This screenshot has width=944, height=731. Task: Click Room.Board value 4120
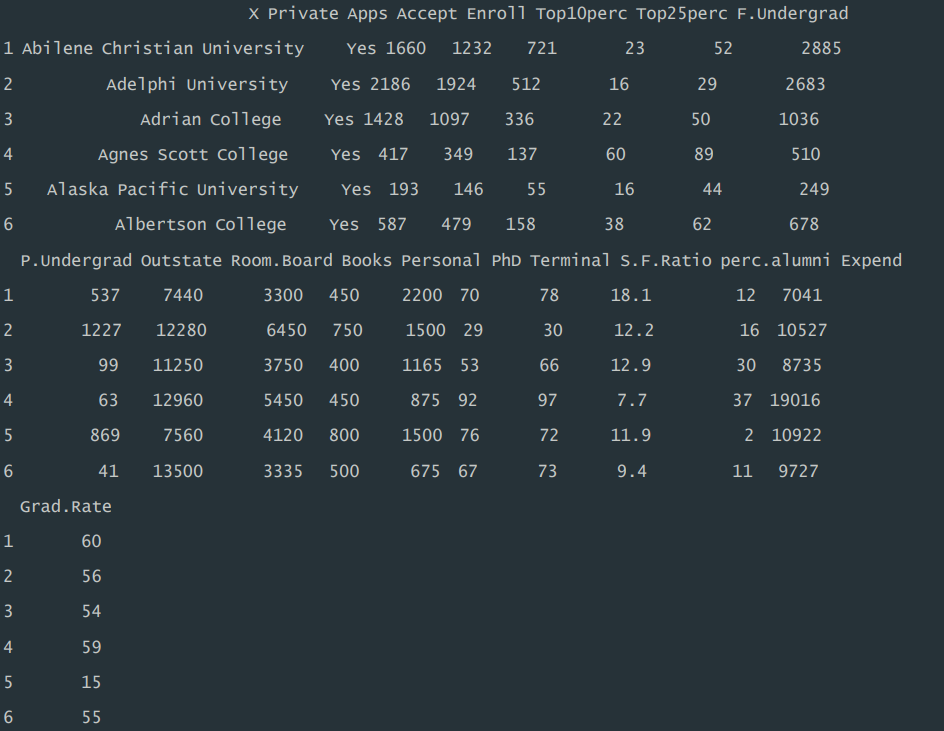click(283, 435)
